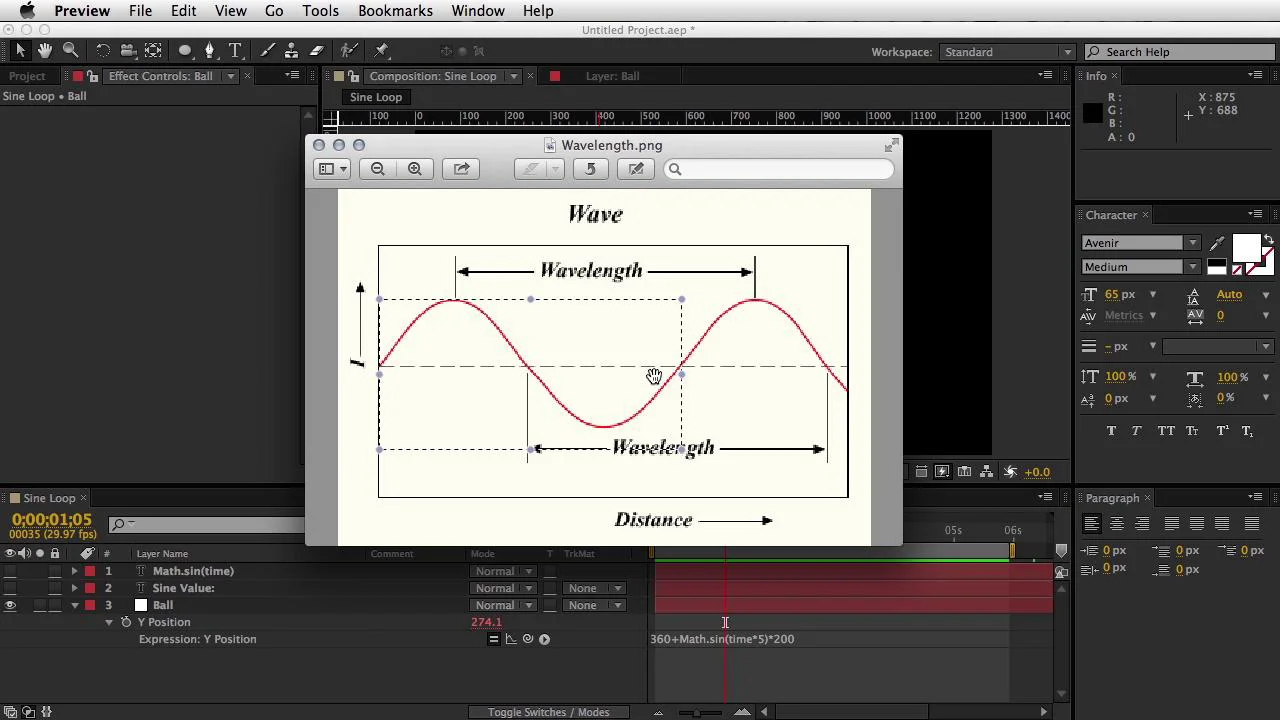Select the Rotation tool
The image size is (1280, 720).
(103, 50)
